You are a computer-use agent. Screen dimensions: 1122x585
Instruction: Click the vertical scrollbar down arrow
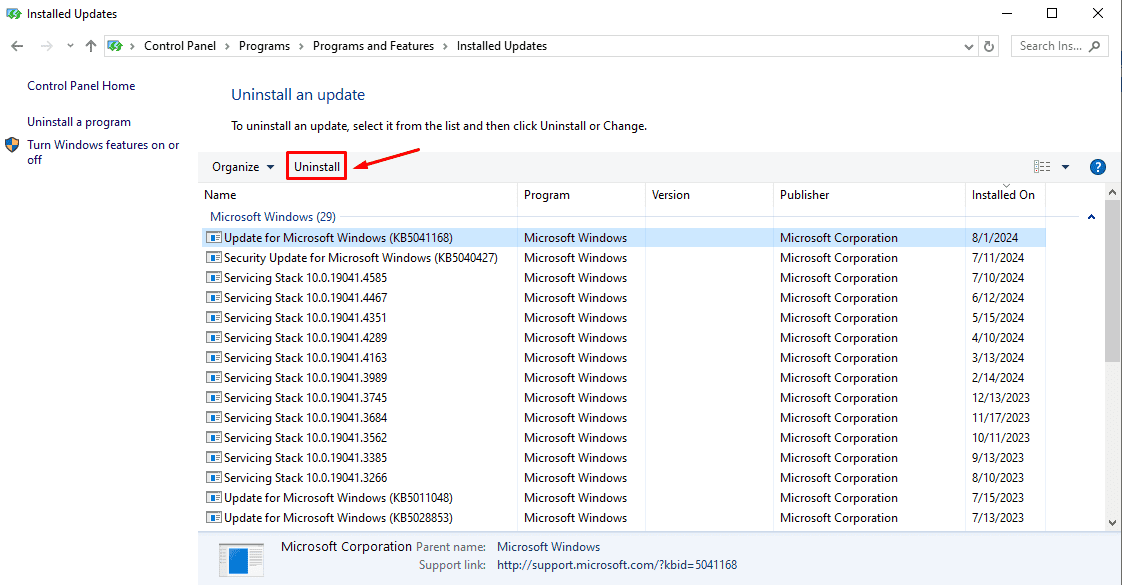click(1112, 523)
